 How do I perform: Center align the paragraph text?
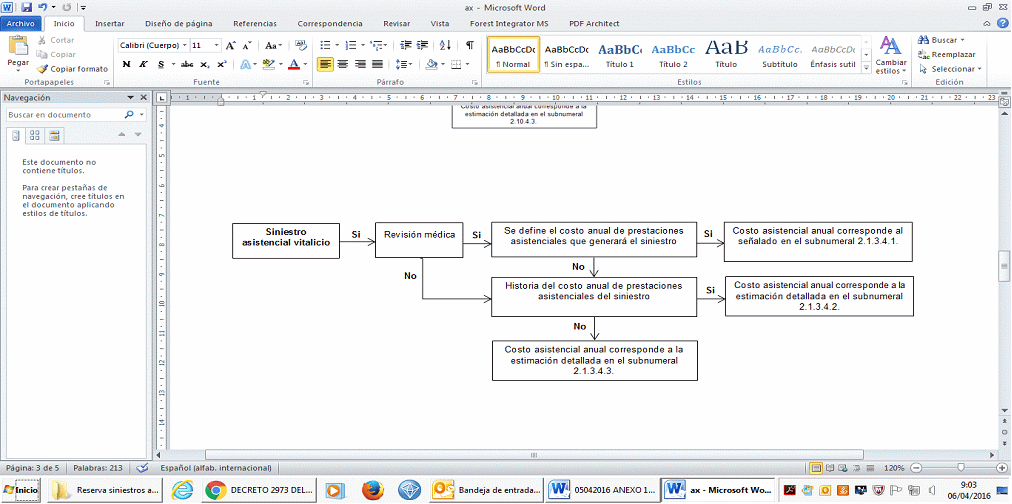344,64
